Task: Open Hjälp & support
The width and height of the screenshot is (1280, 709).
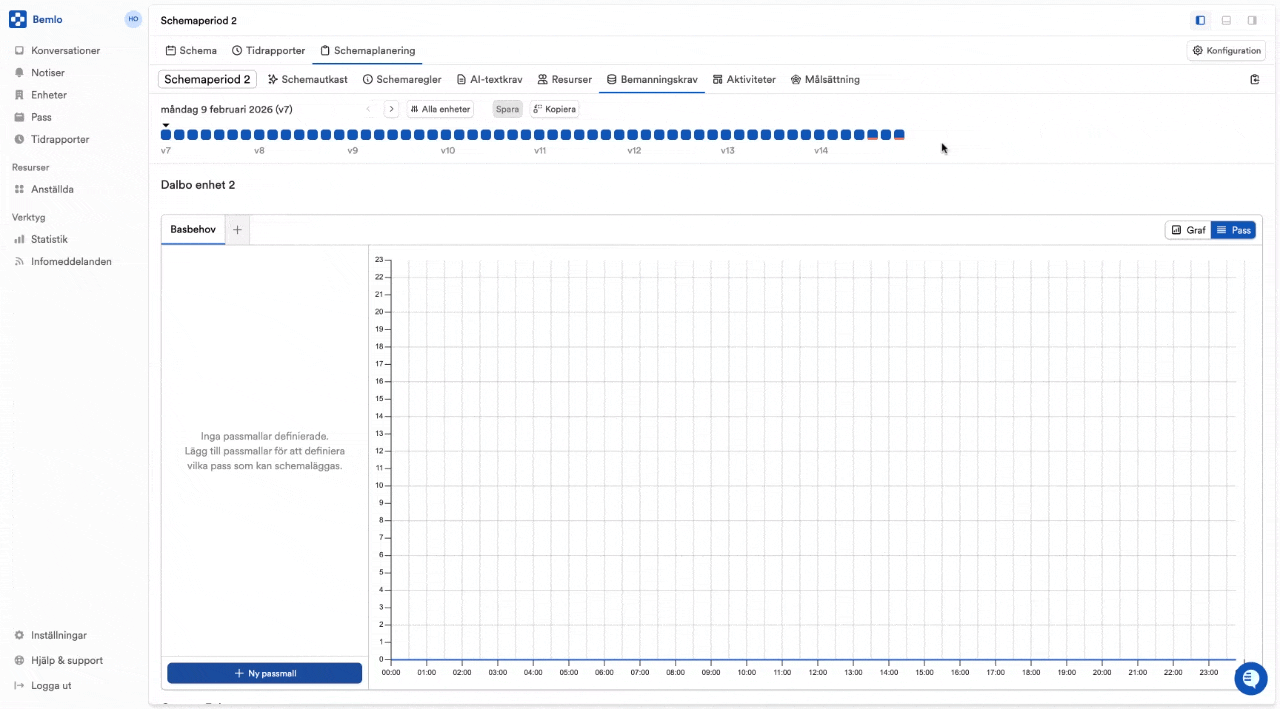Action: coord(67,660)
